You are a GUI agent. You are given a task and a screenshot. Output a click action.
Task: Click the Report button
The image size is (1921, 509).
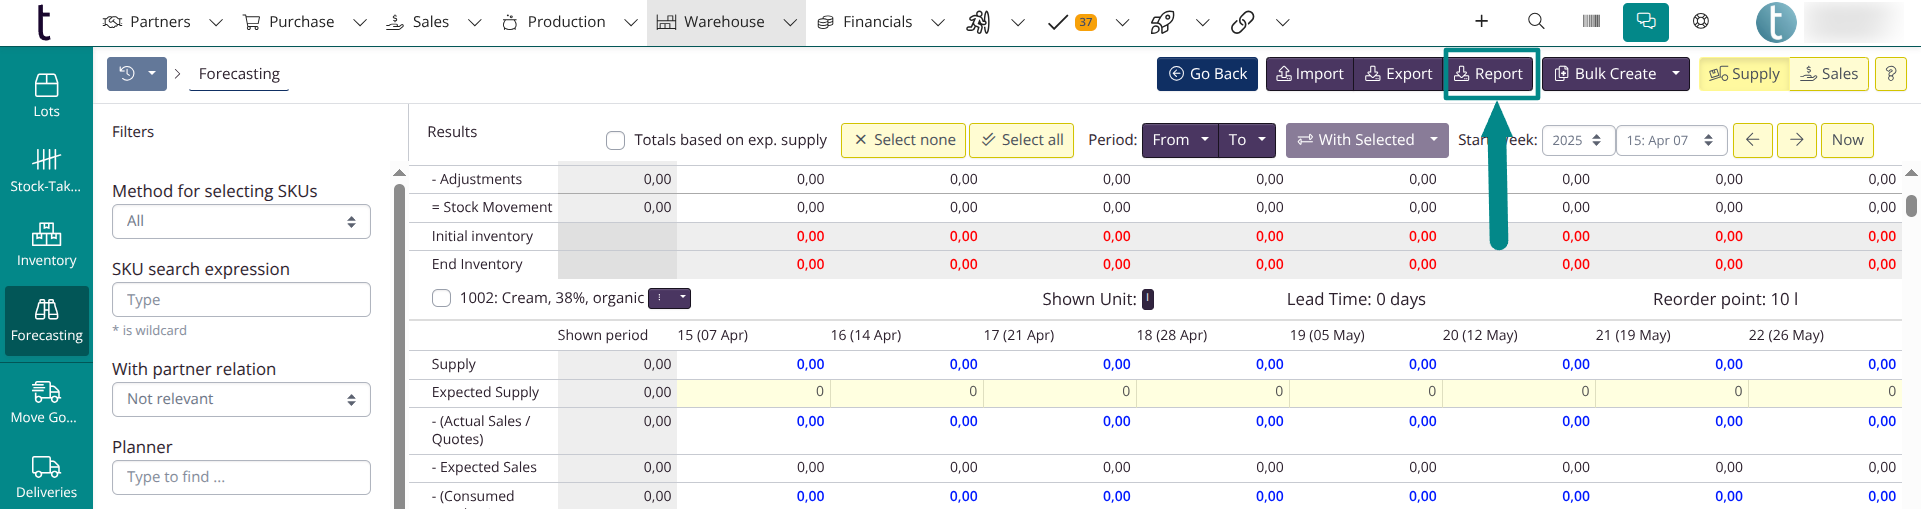pyautogui.click(x=1488, y=74)
